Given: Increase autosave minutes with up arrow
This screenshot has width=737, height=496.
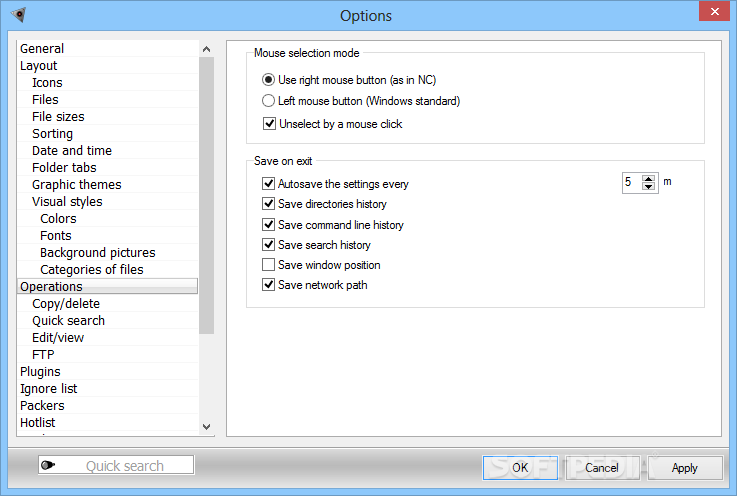Looking at the screenshot, I should [649, 179].
